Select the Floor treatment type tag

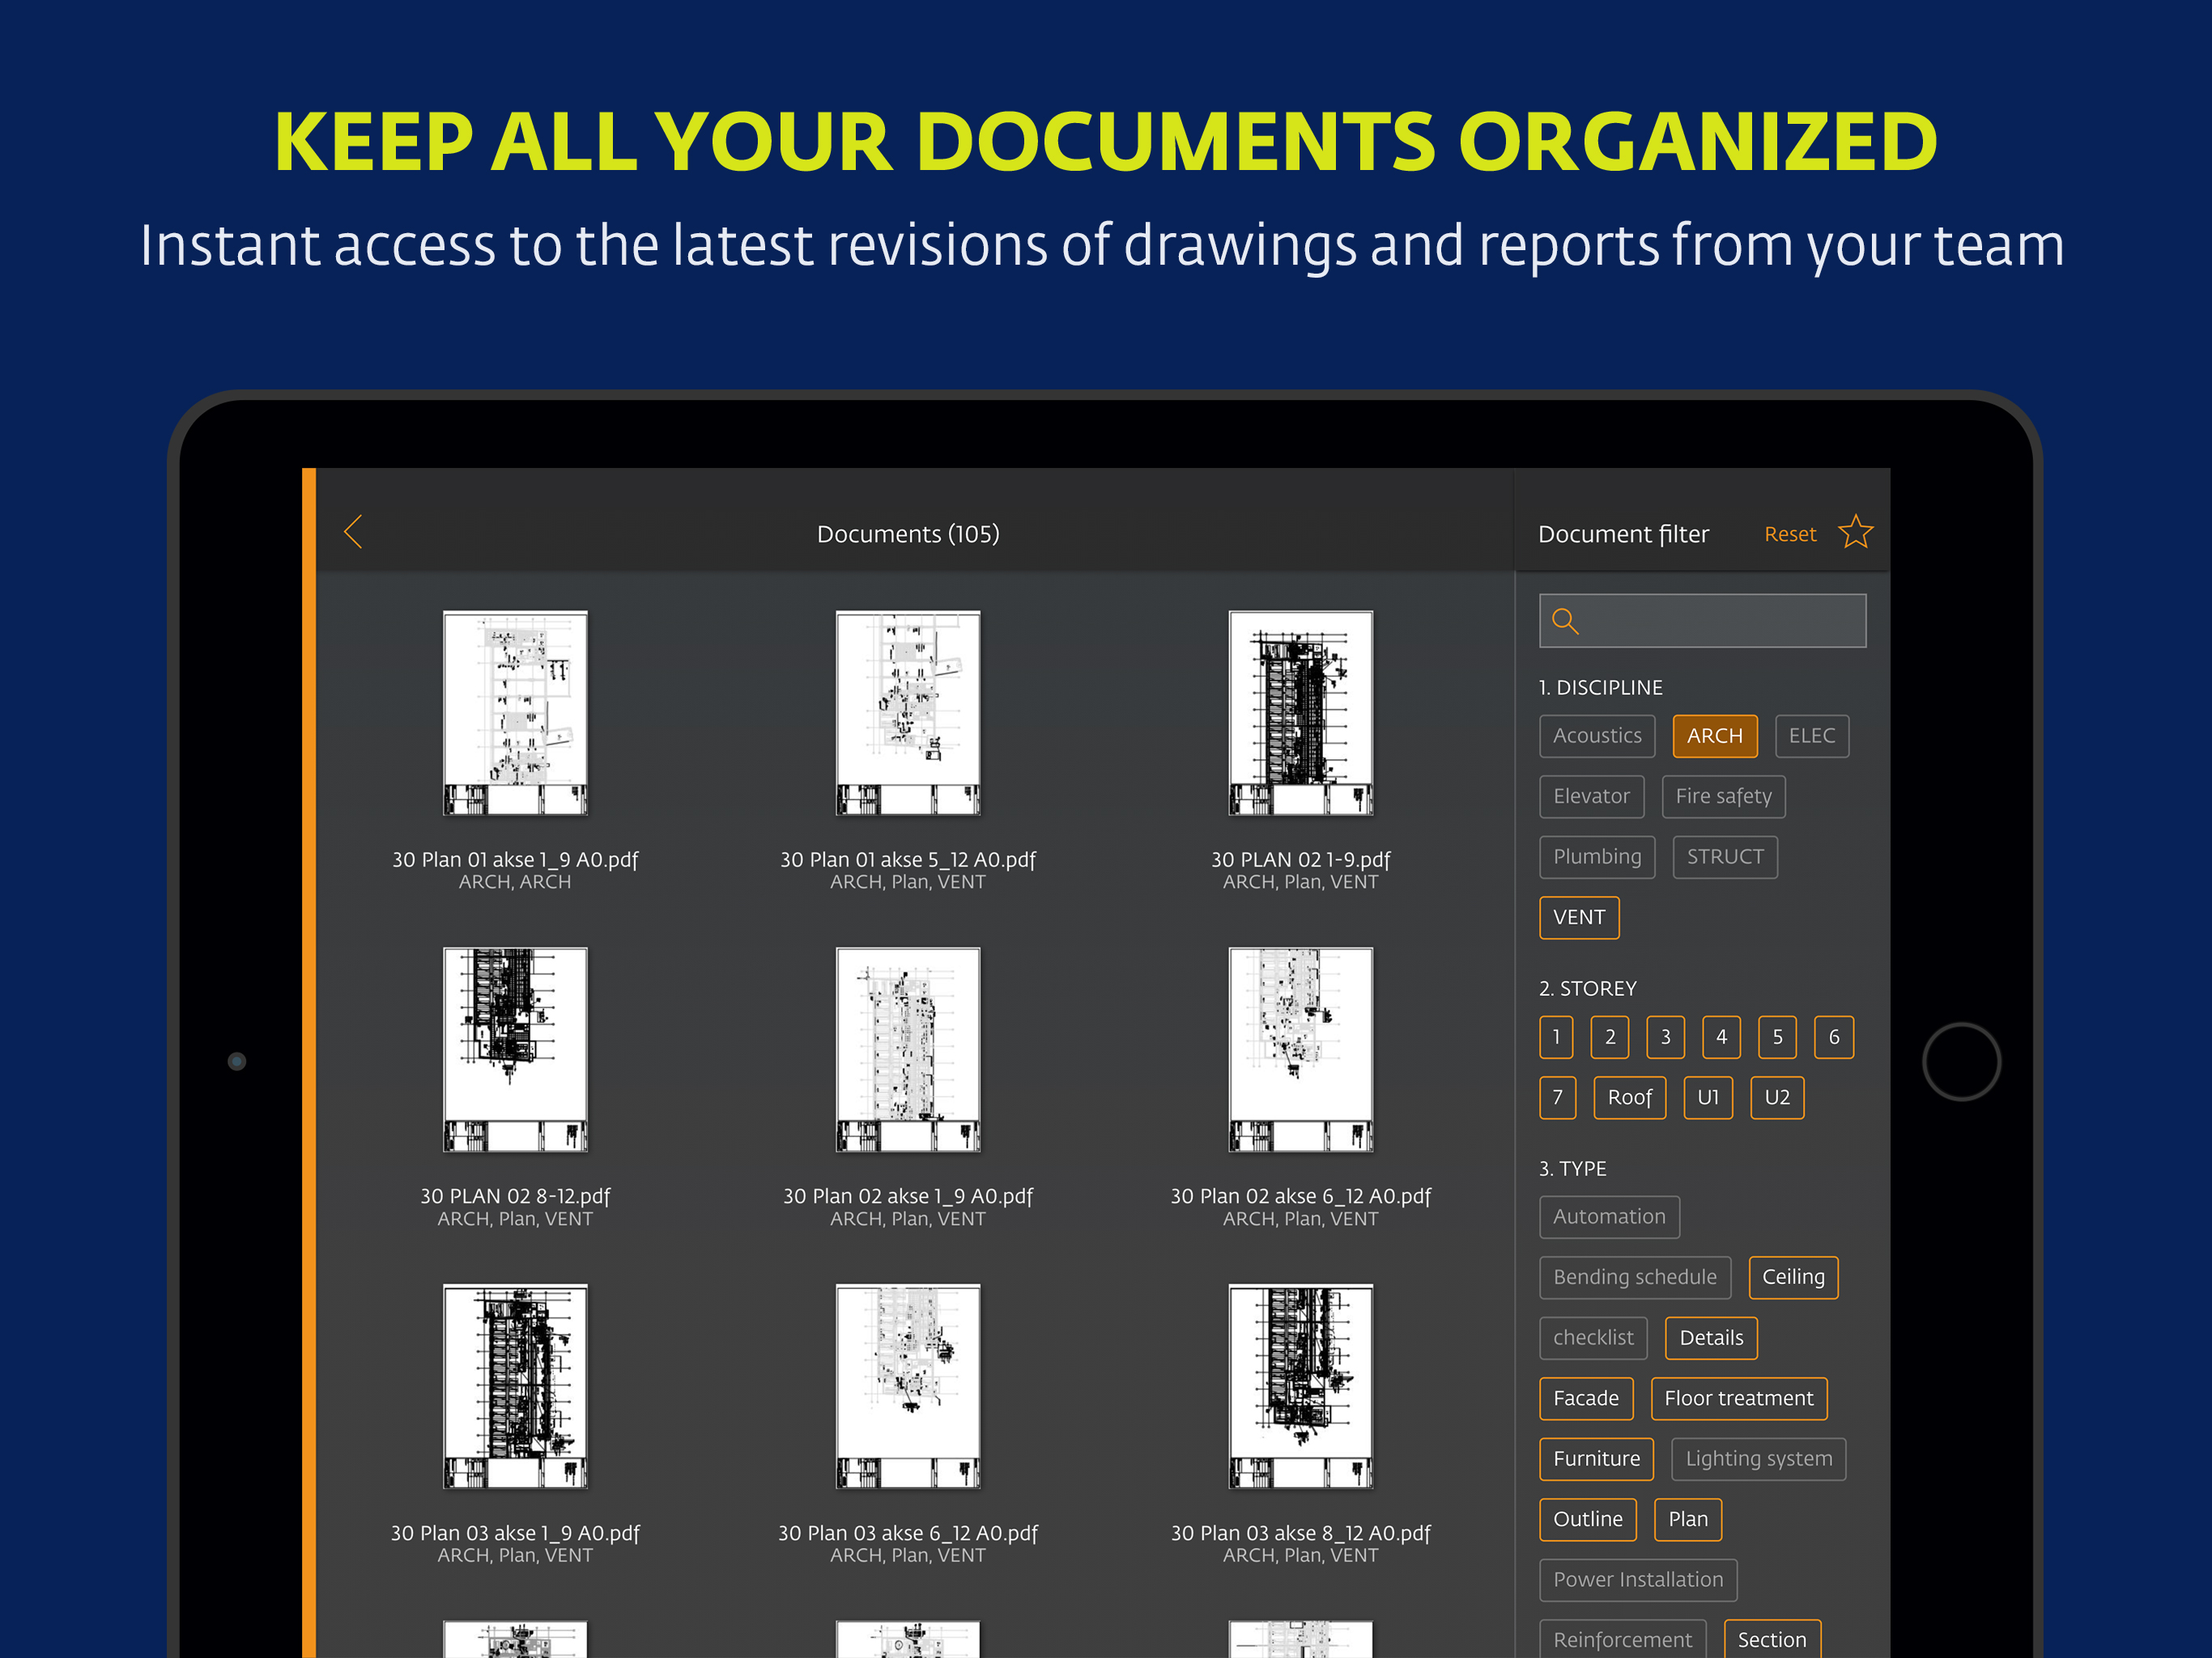1738,1398
